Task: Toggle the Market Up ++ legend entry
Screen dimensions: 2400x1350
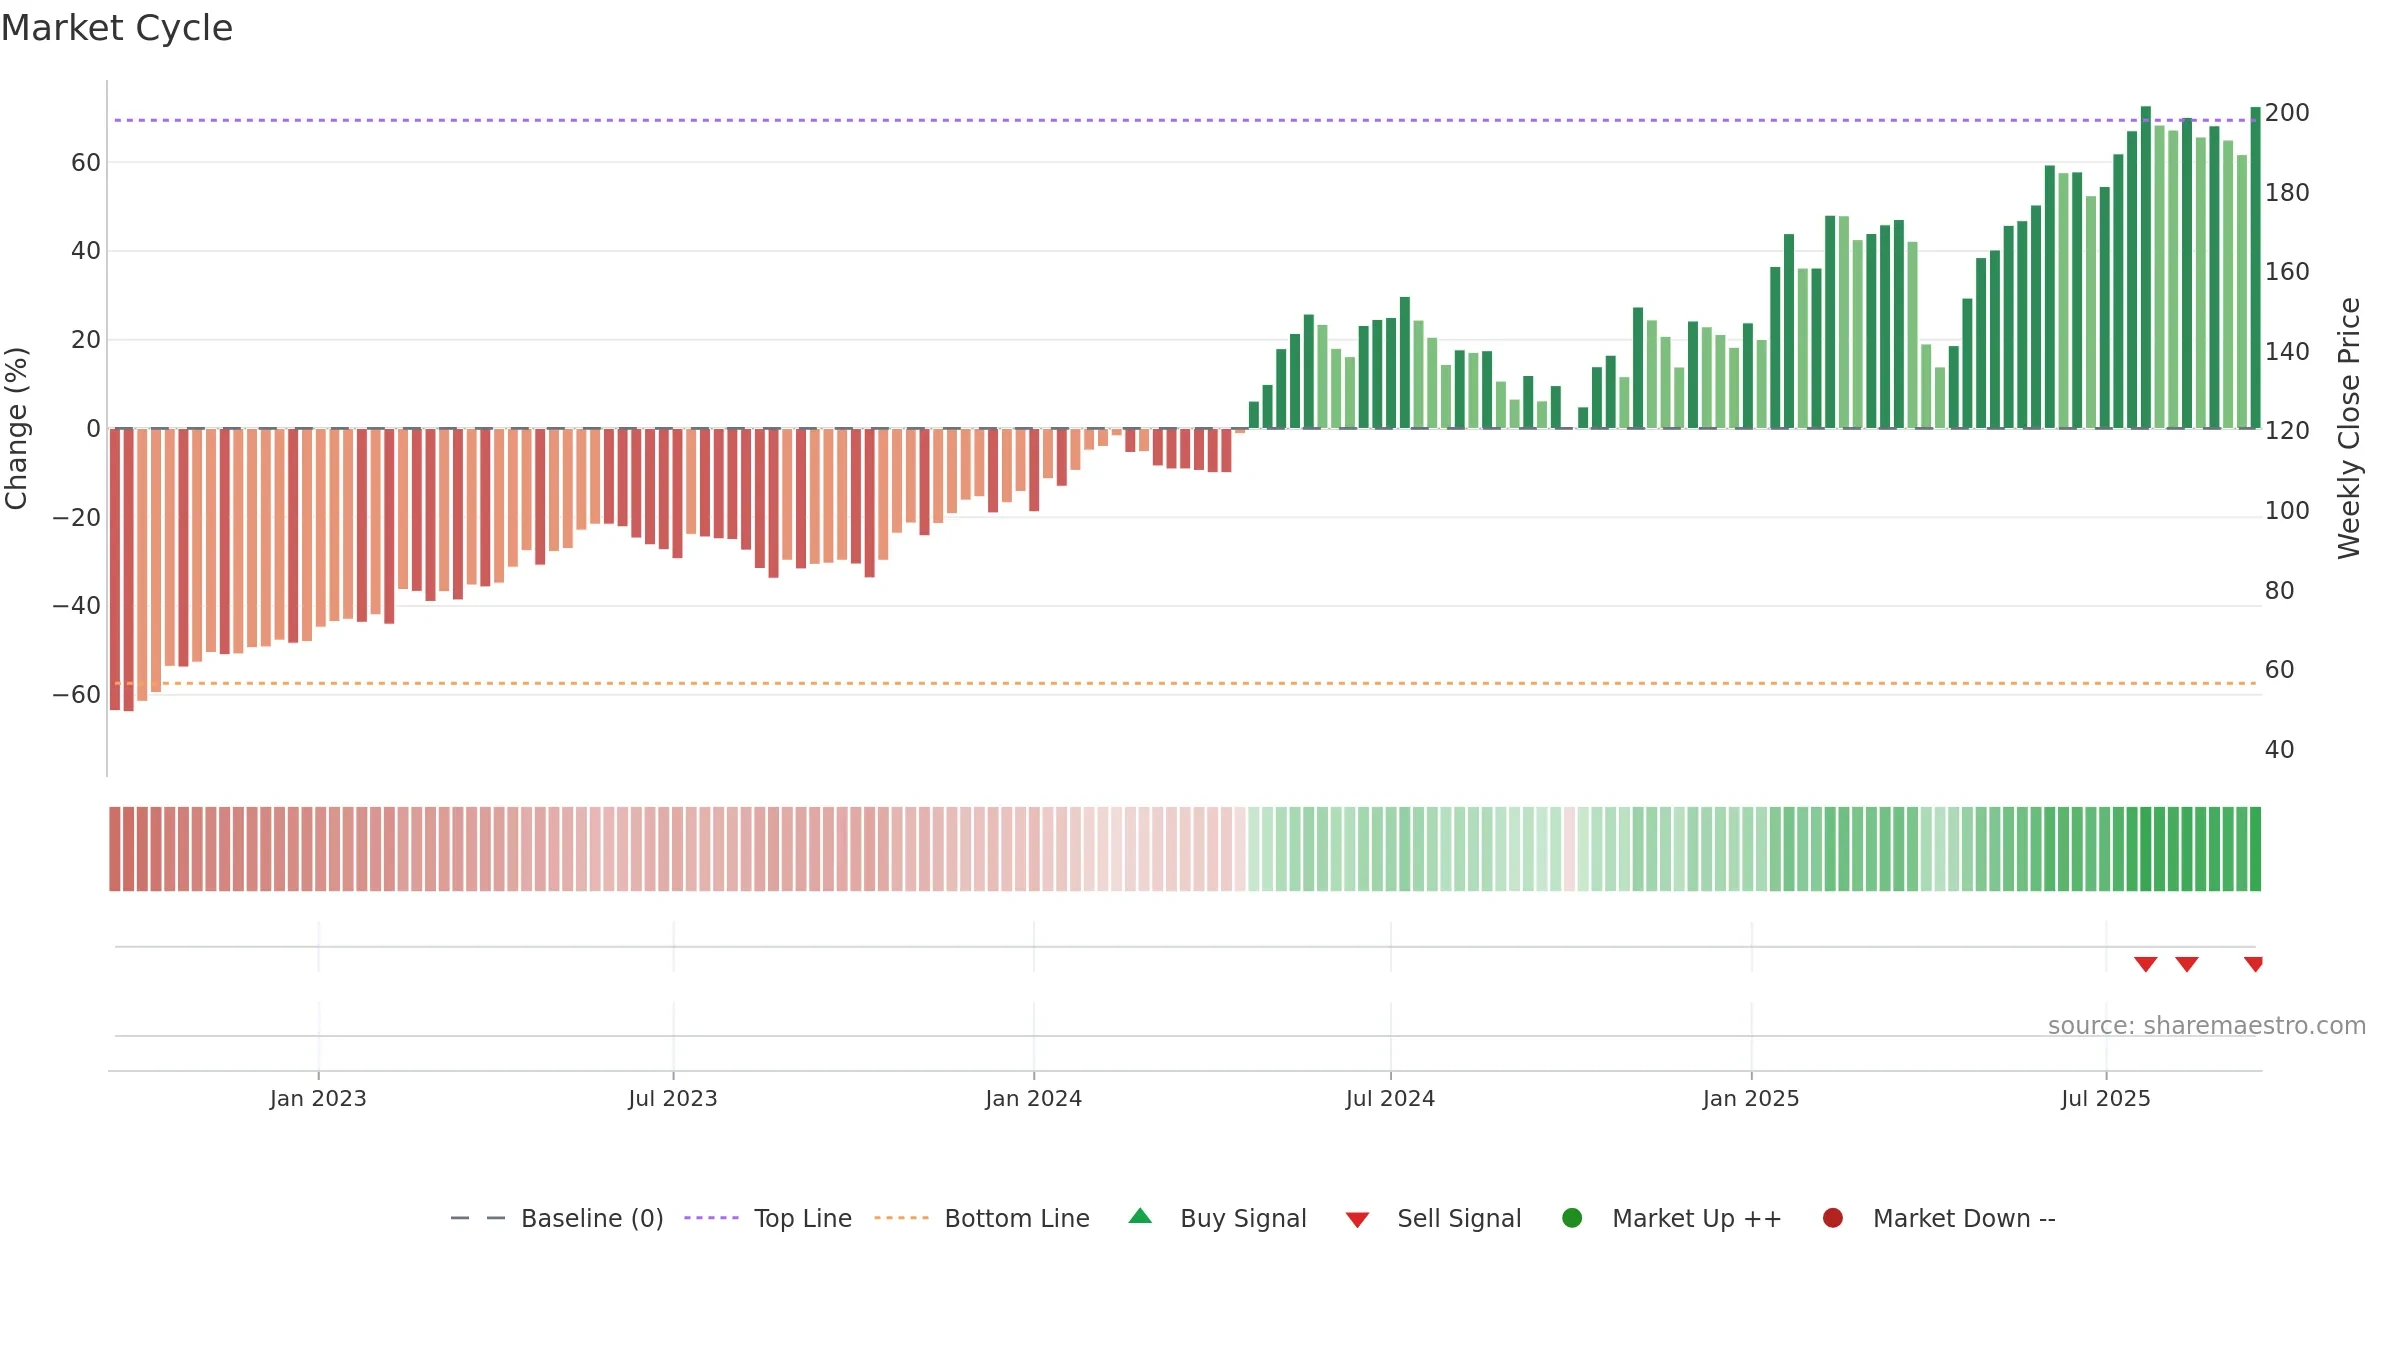Action: [x=1671, y=1218]
